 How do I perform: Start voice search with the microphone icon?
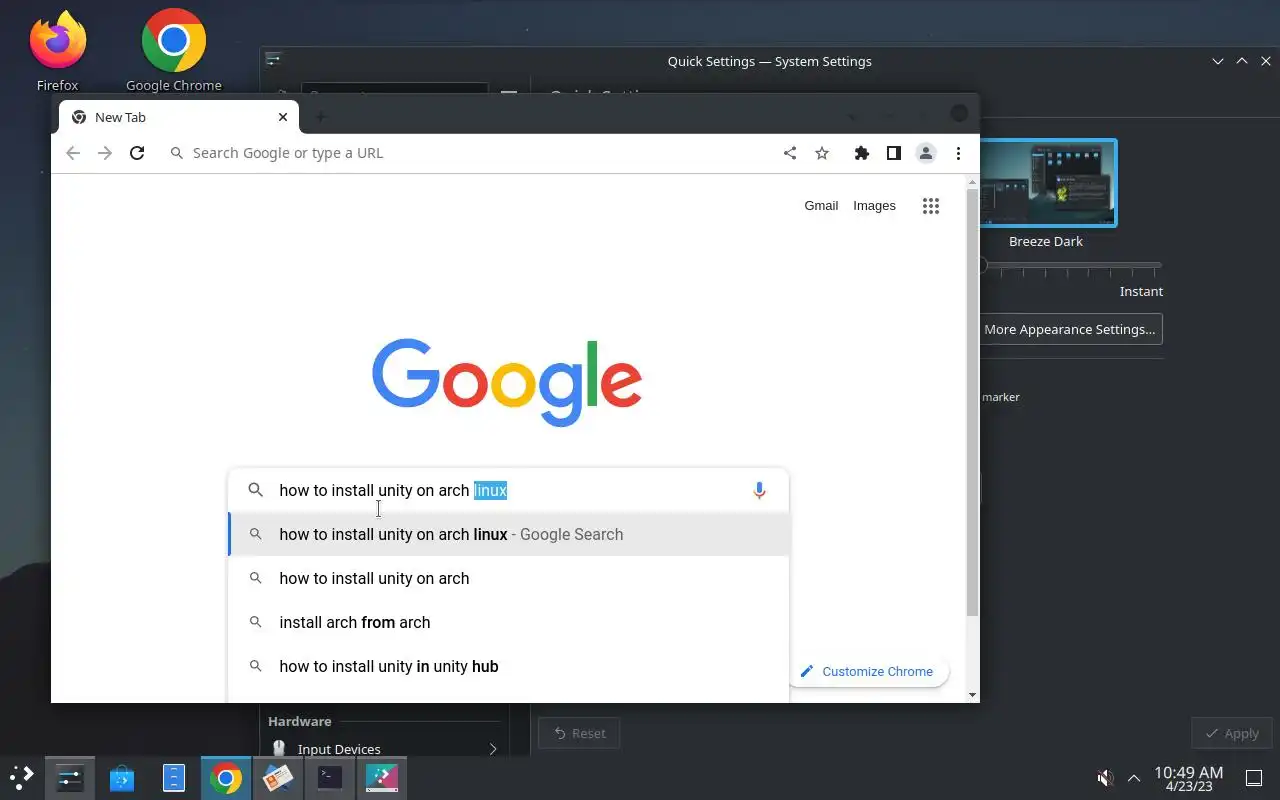click(759, 490)
